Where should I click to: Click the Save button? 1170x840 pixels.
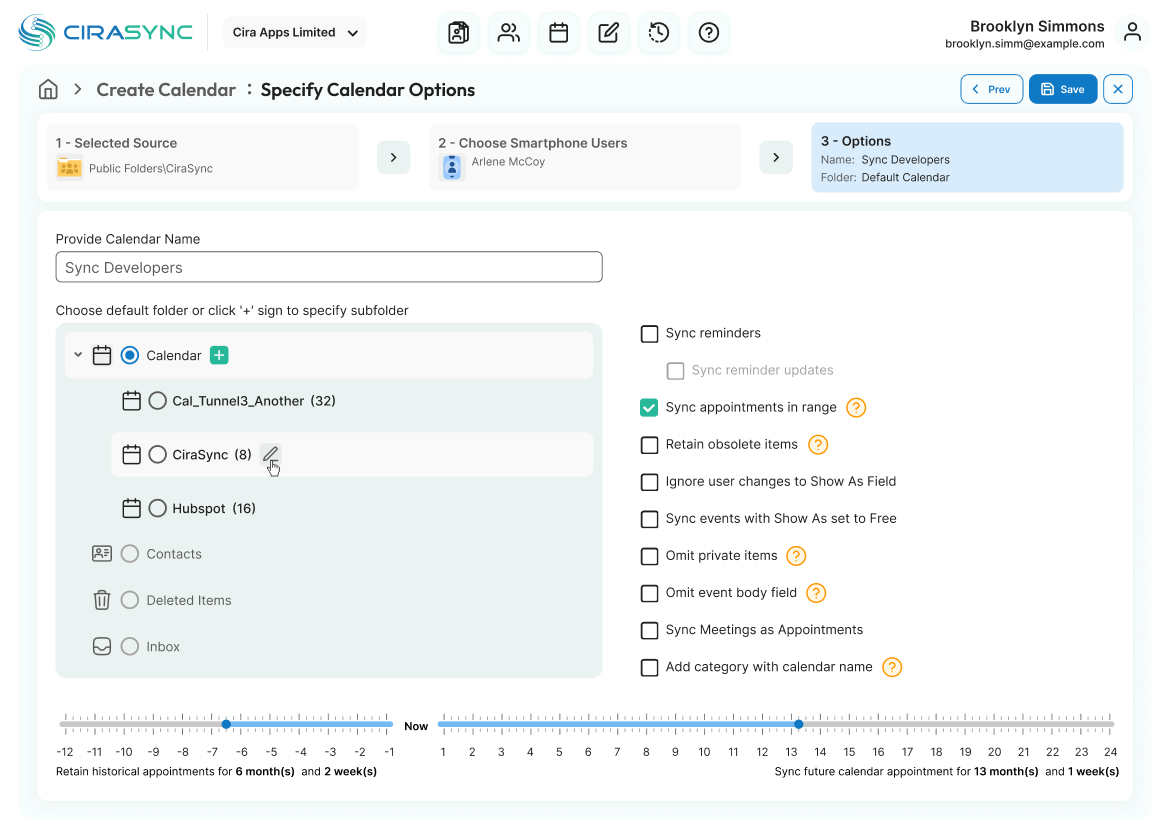[x=1063, y=89]
